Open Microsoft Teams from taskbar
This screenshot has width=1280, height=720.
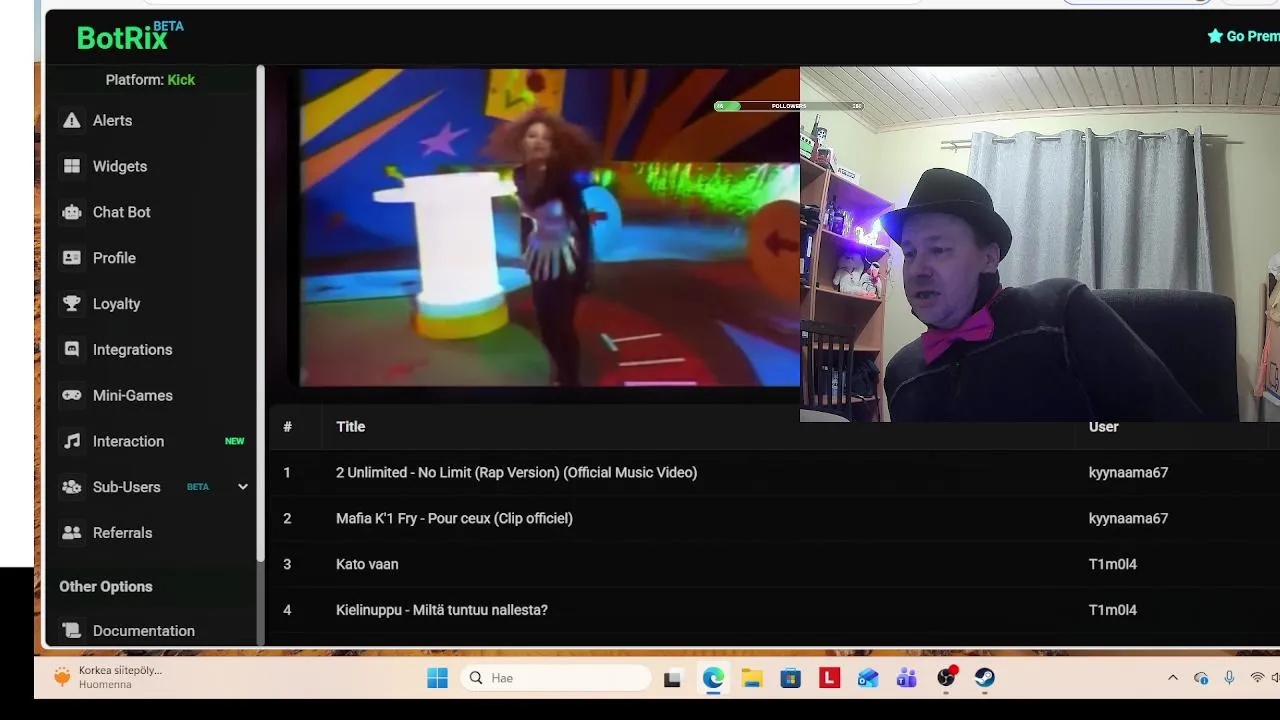[907, 678]
